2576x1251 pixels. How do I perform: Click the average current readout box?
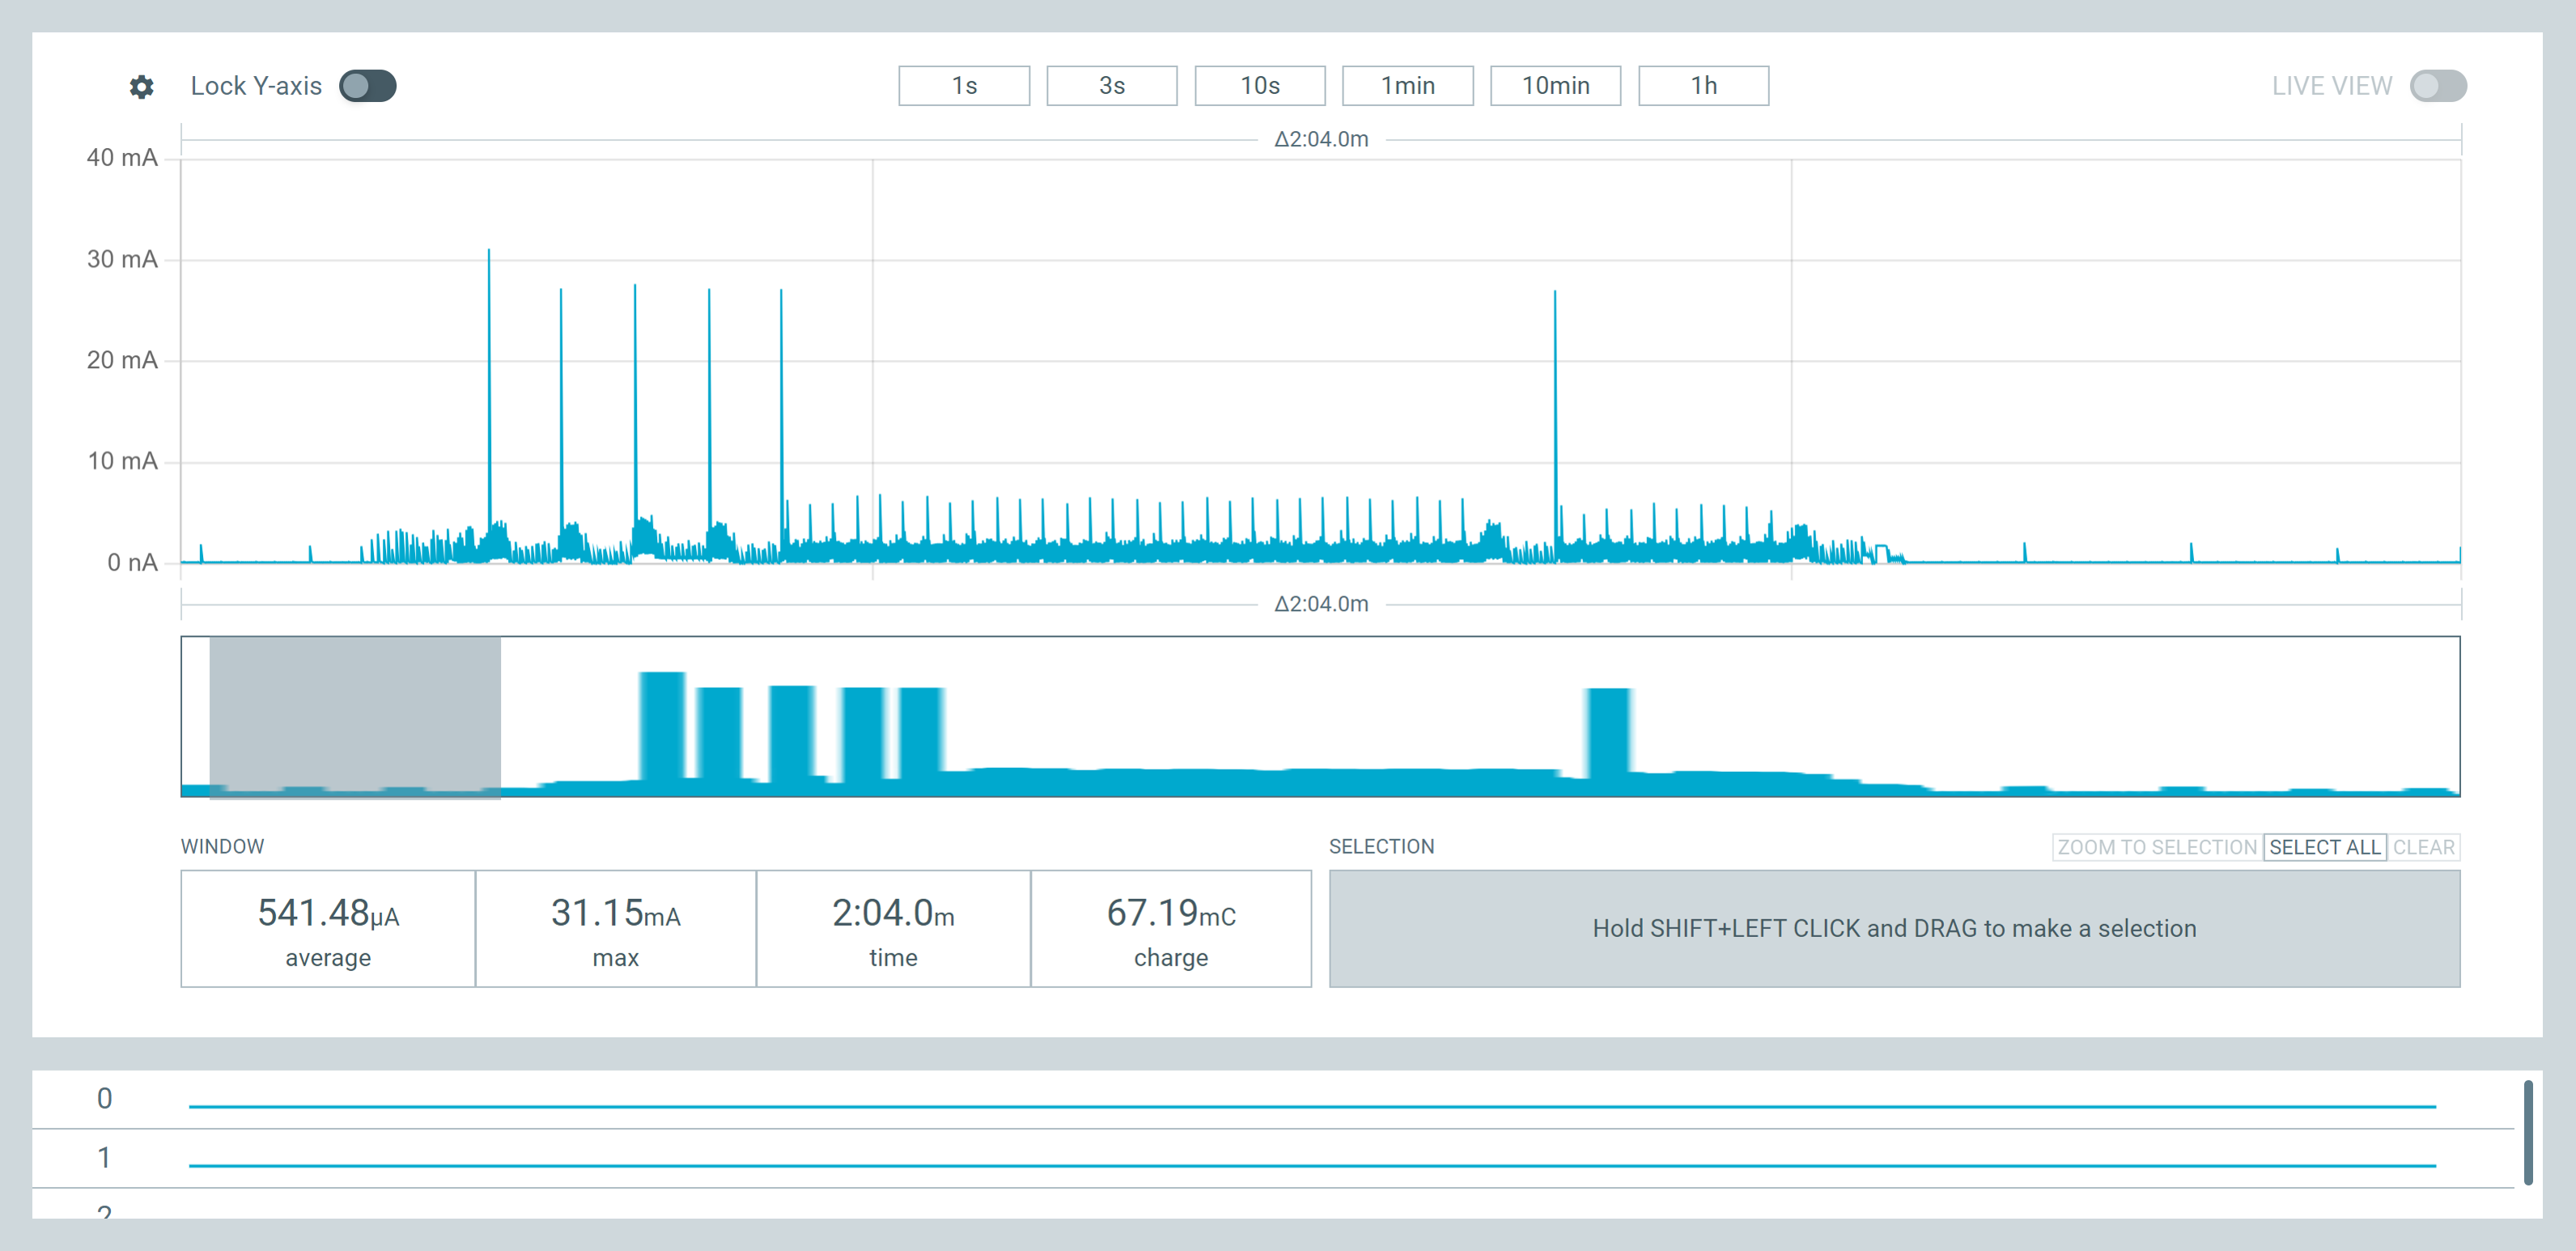tap(328, 929)
